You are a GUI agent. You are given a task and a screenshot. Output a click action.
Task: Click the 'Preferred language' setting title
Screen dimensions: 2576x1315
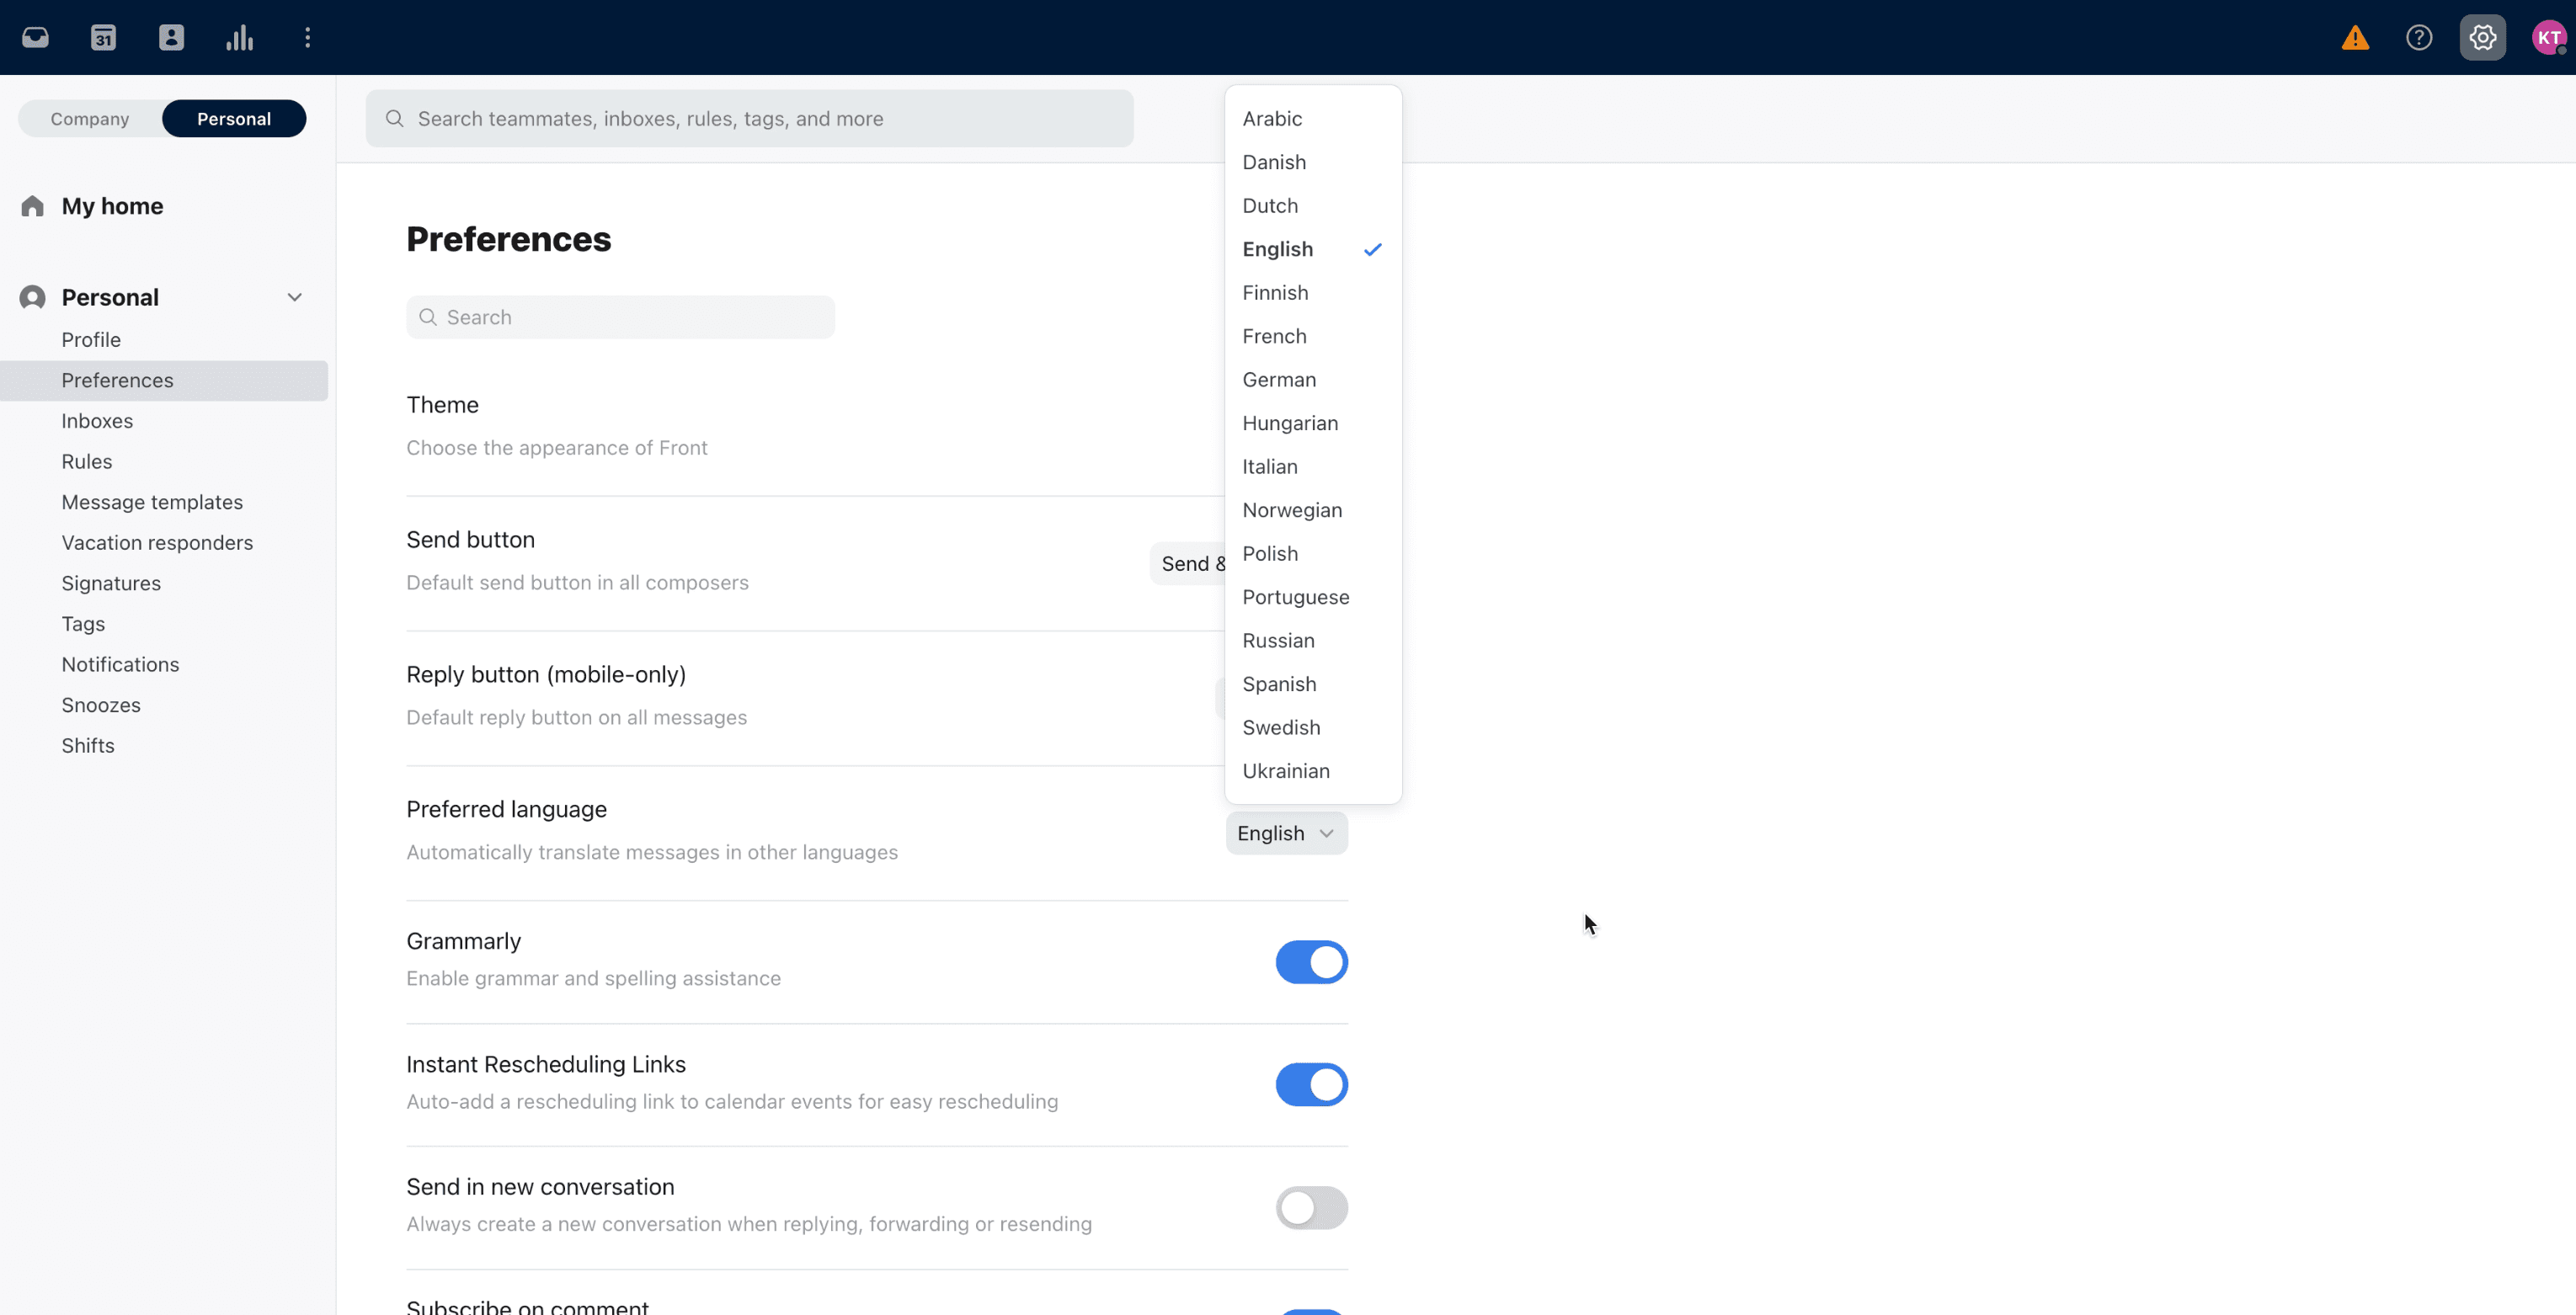(x=506, y=810)
